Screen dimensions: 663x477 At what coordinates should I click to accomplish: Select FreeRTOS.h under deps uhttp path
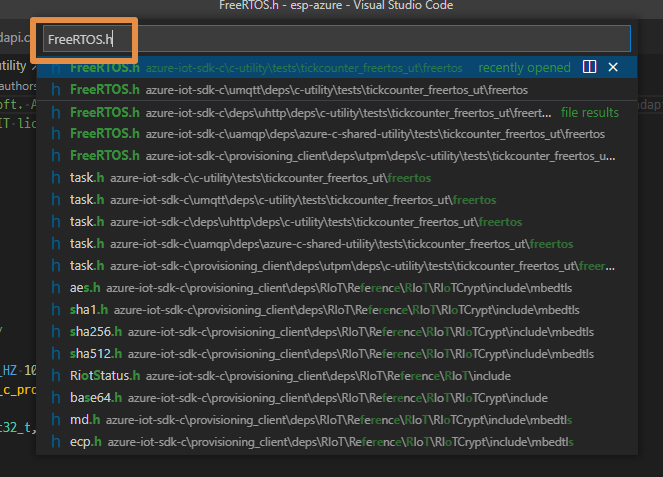(x=337, y=112)
